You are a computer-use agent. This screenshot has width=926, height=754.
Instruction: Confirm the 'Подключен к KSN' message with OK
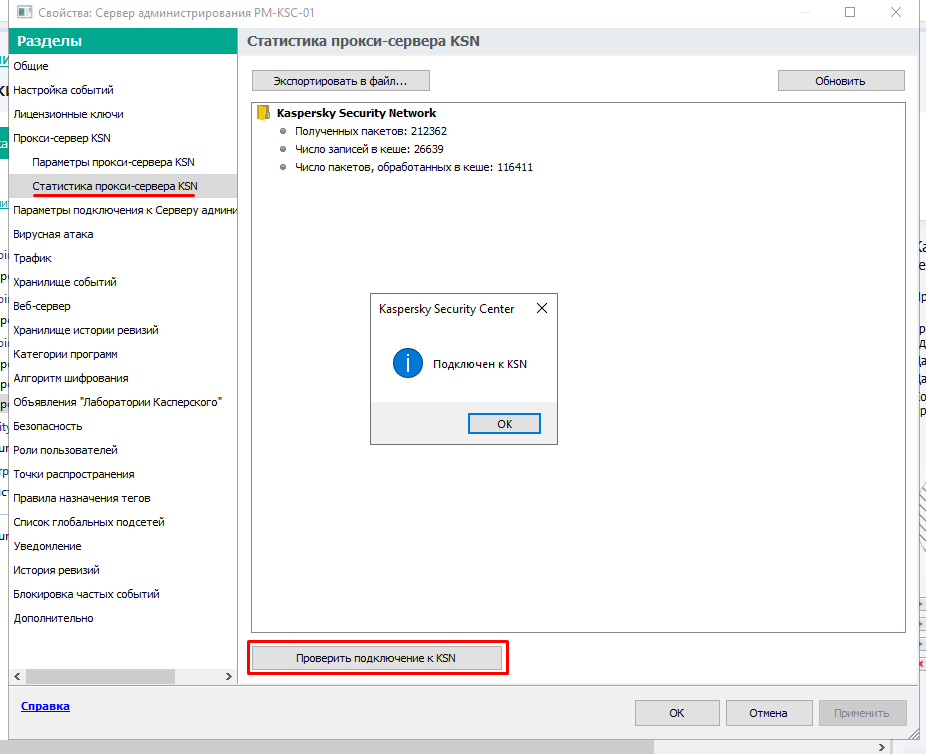504,423
